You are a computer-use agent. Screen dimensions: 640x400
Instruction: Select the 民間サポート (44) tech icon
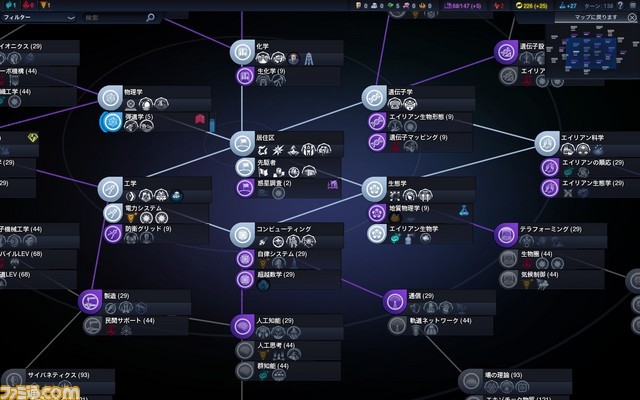[93, 326]
